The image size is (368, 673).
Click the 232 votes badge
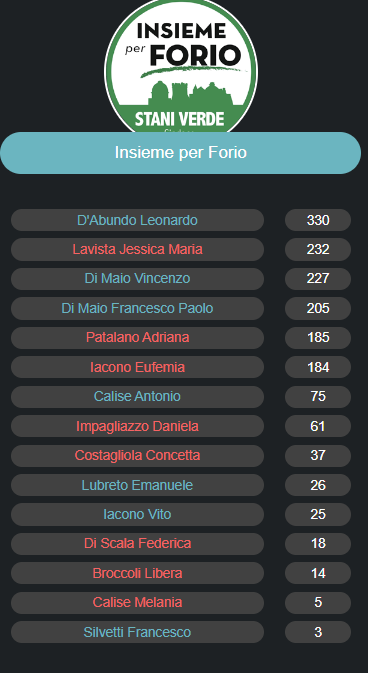click(318, 249)
